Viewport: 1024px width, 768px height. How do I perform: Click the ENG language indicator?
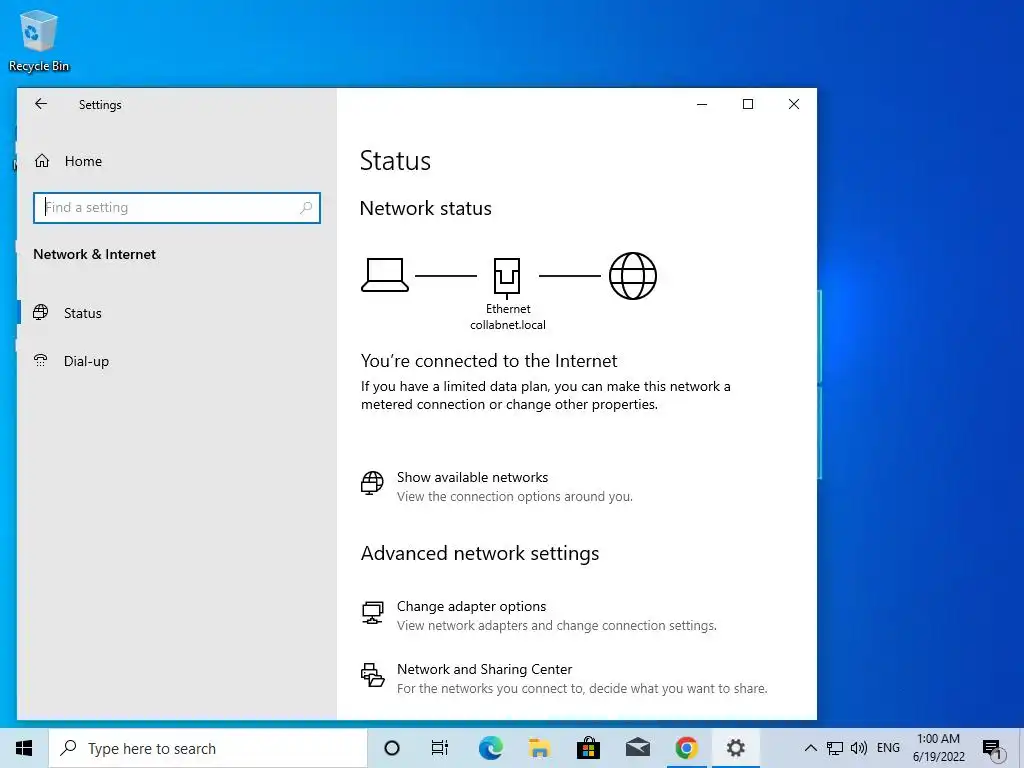click(888, 748)
